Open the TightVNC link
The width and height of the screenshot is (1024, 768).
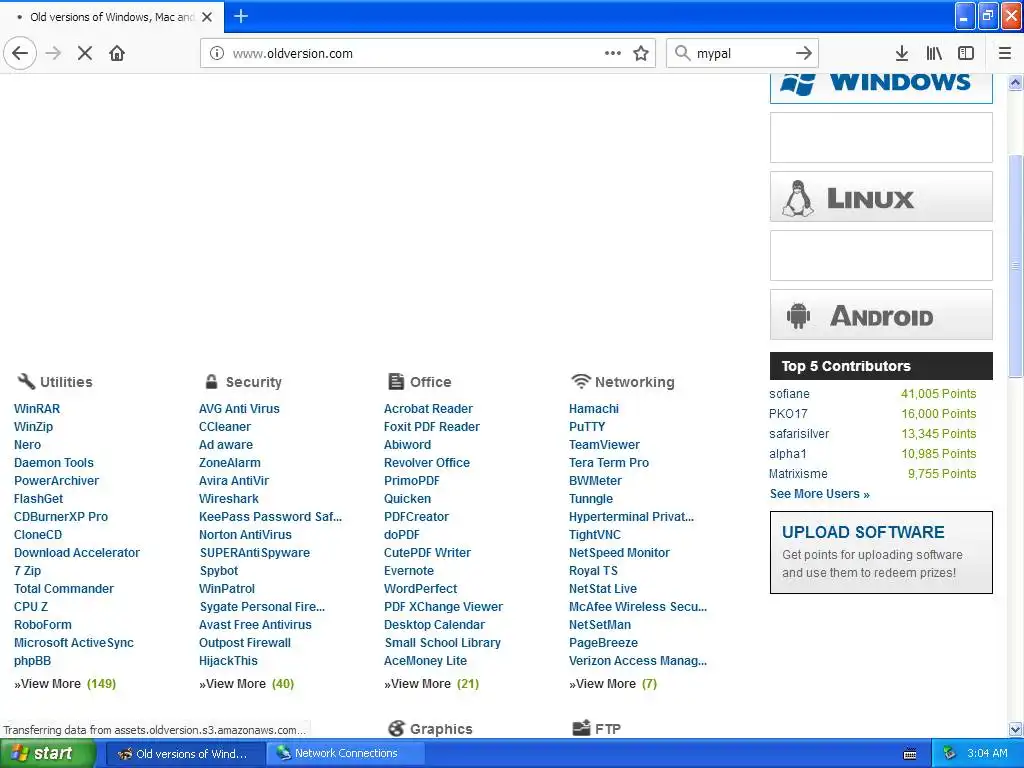click(x=594, y=534)
